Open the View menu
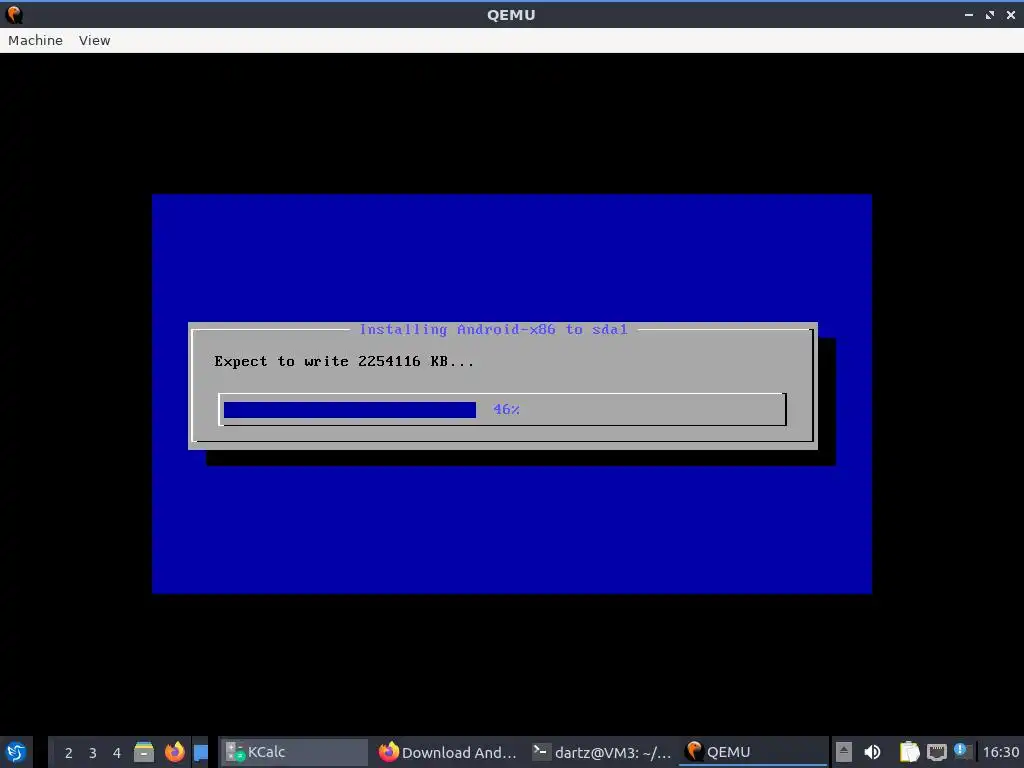 [95, 40]
